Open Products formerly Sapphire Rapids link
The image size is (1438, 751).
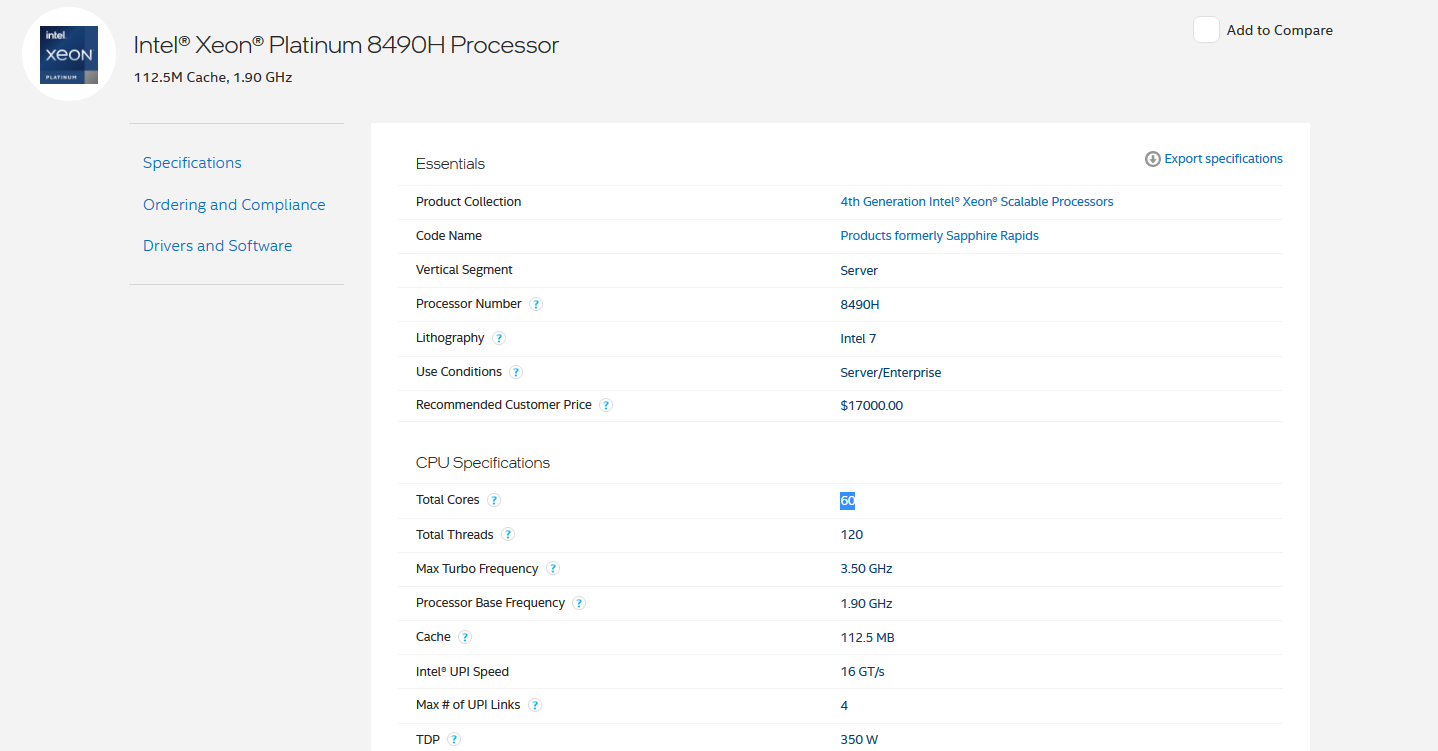click(x=939, y=236)
